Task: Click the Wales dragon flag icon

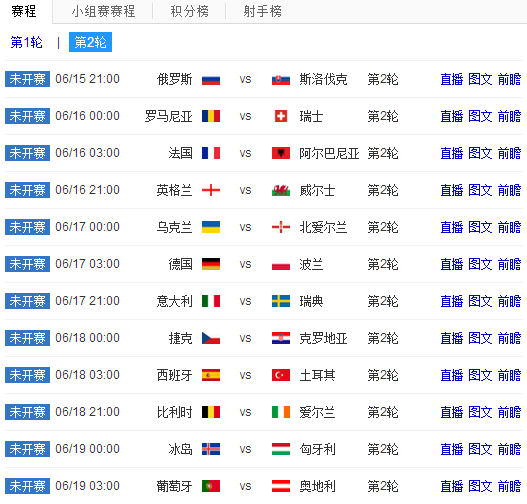Action: click(x=281, y=190)
